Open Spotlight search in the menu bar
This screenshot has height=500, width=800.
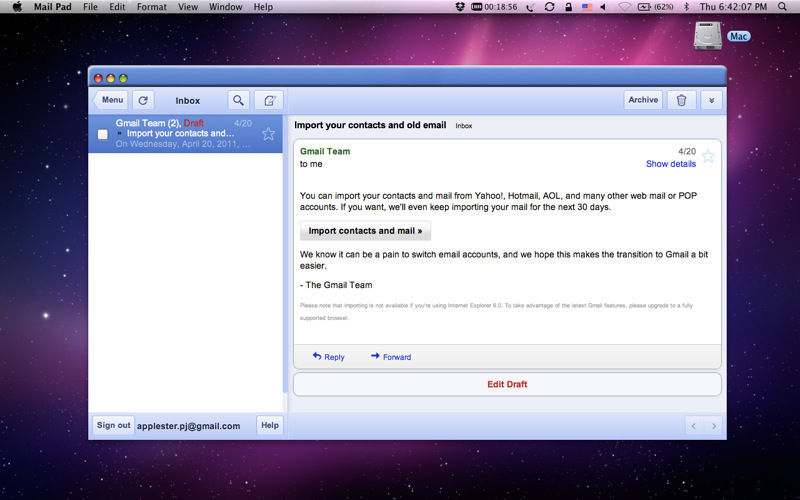point(782,7)
